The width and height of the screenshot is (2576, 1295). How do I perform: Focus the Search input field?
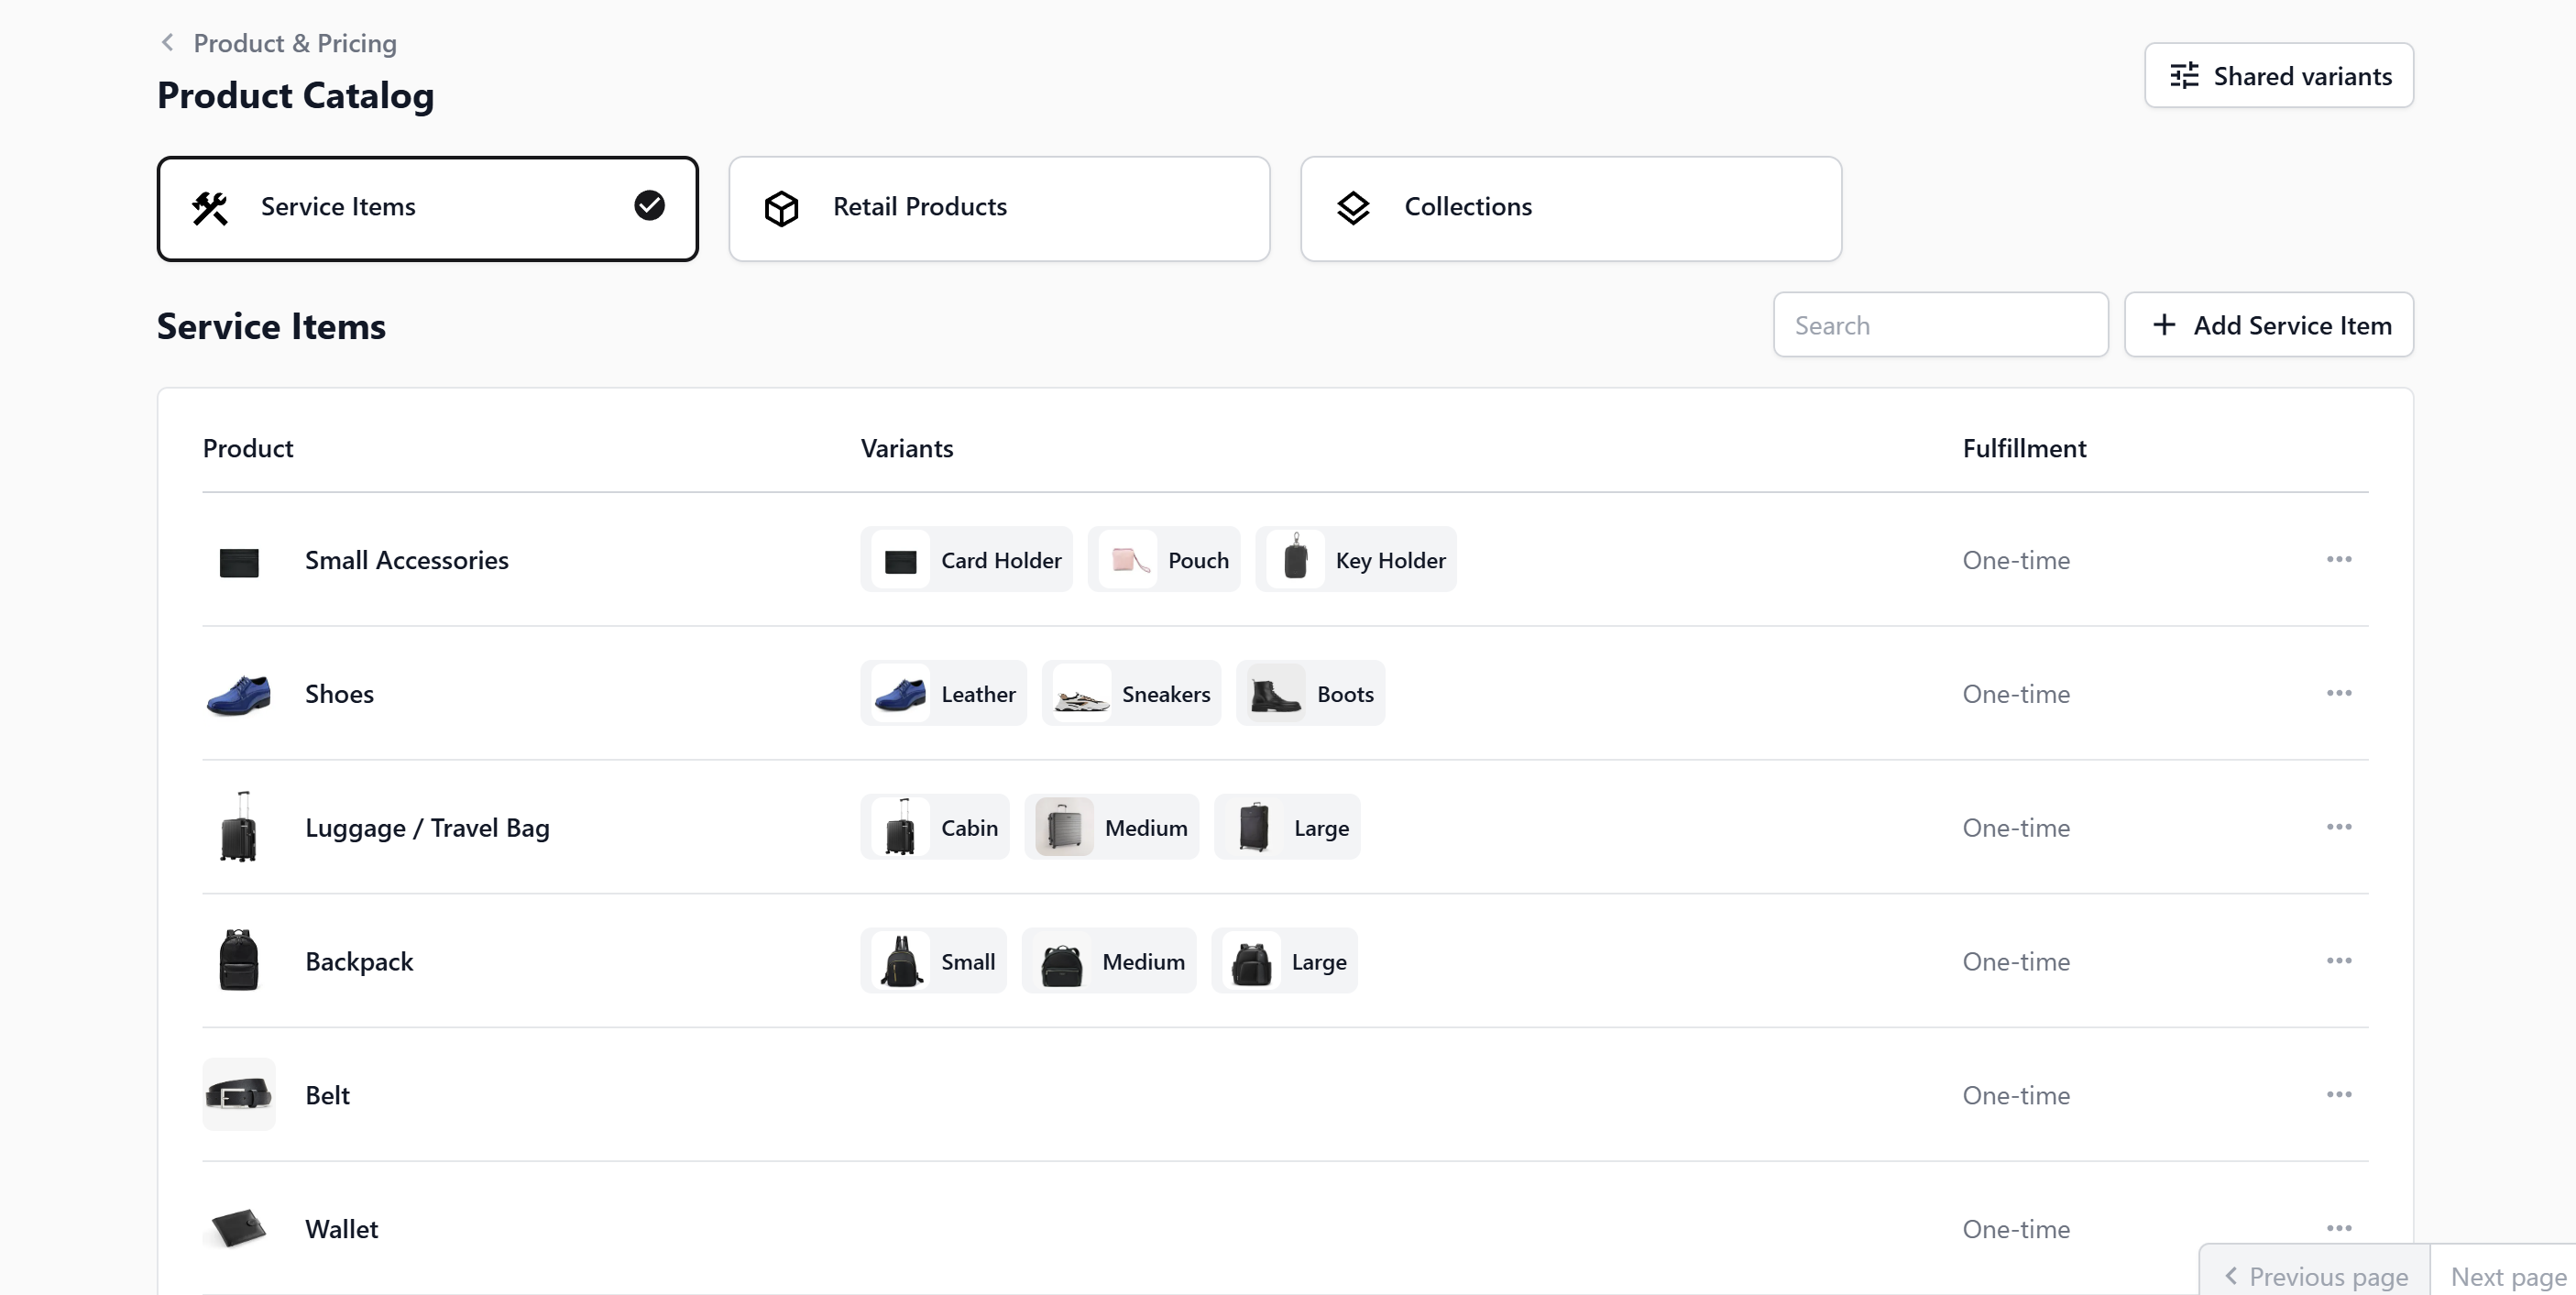pyautogui.click(x=1940, y=325)
